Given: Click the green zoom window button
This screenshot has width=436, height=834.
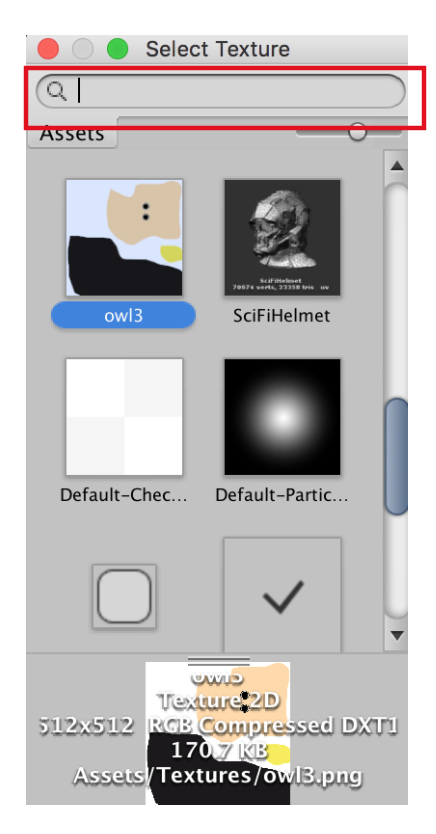Looking at the screenshot, I should tap(118, 49).
